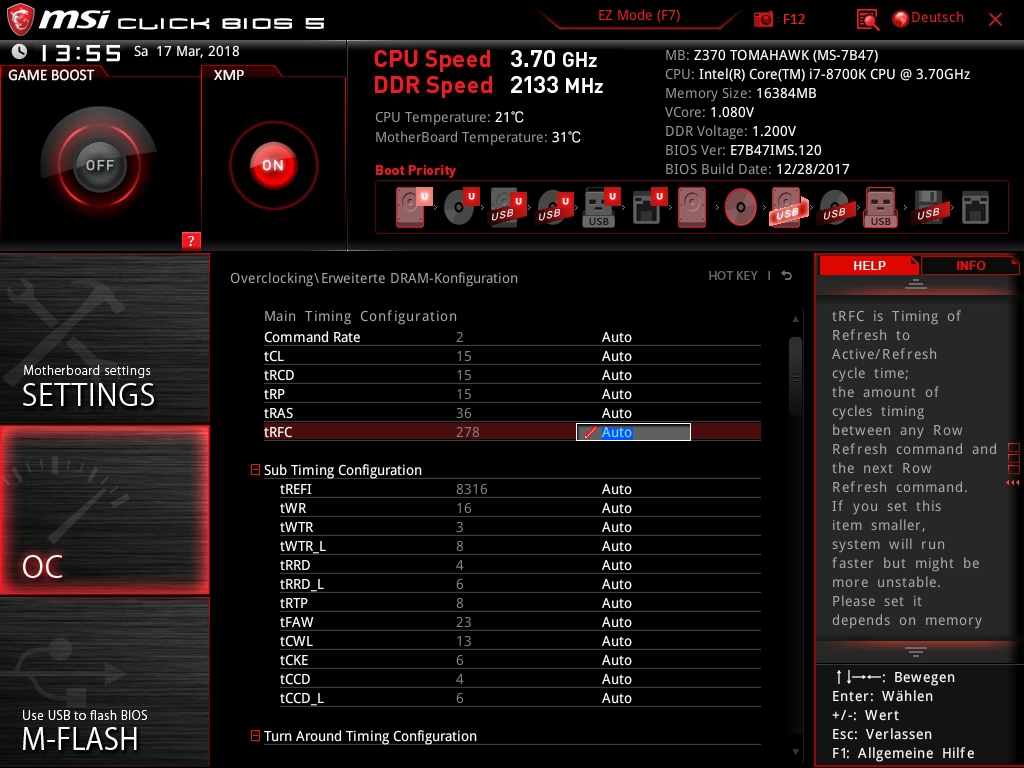Open the tCKE Auto value
The image size is (1024, 768).
[616, 660]
